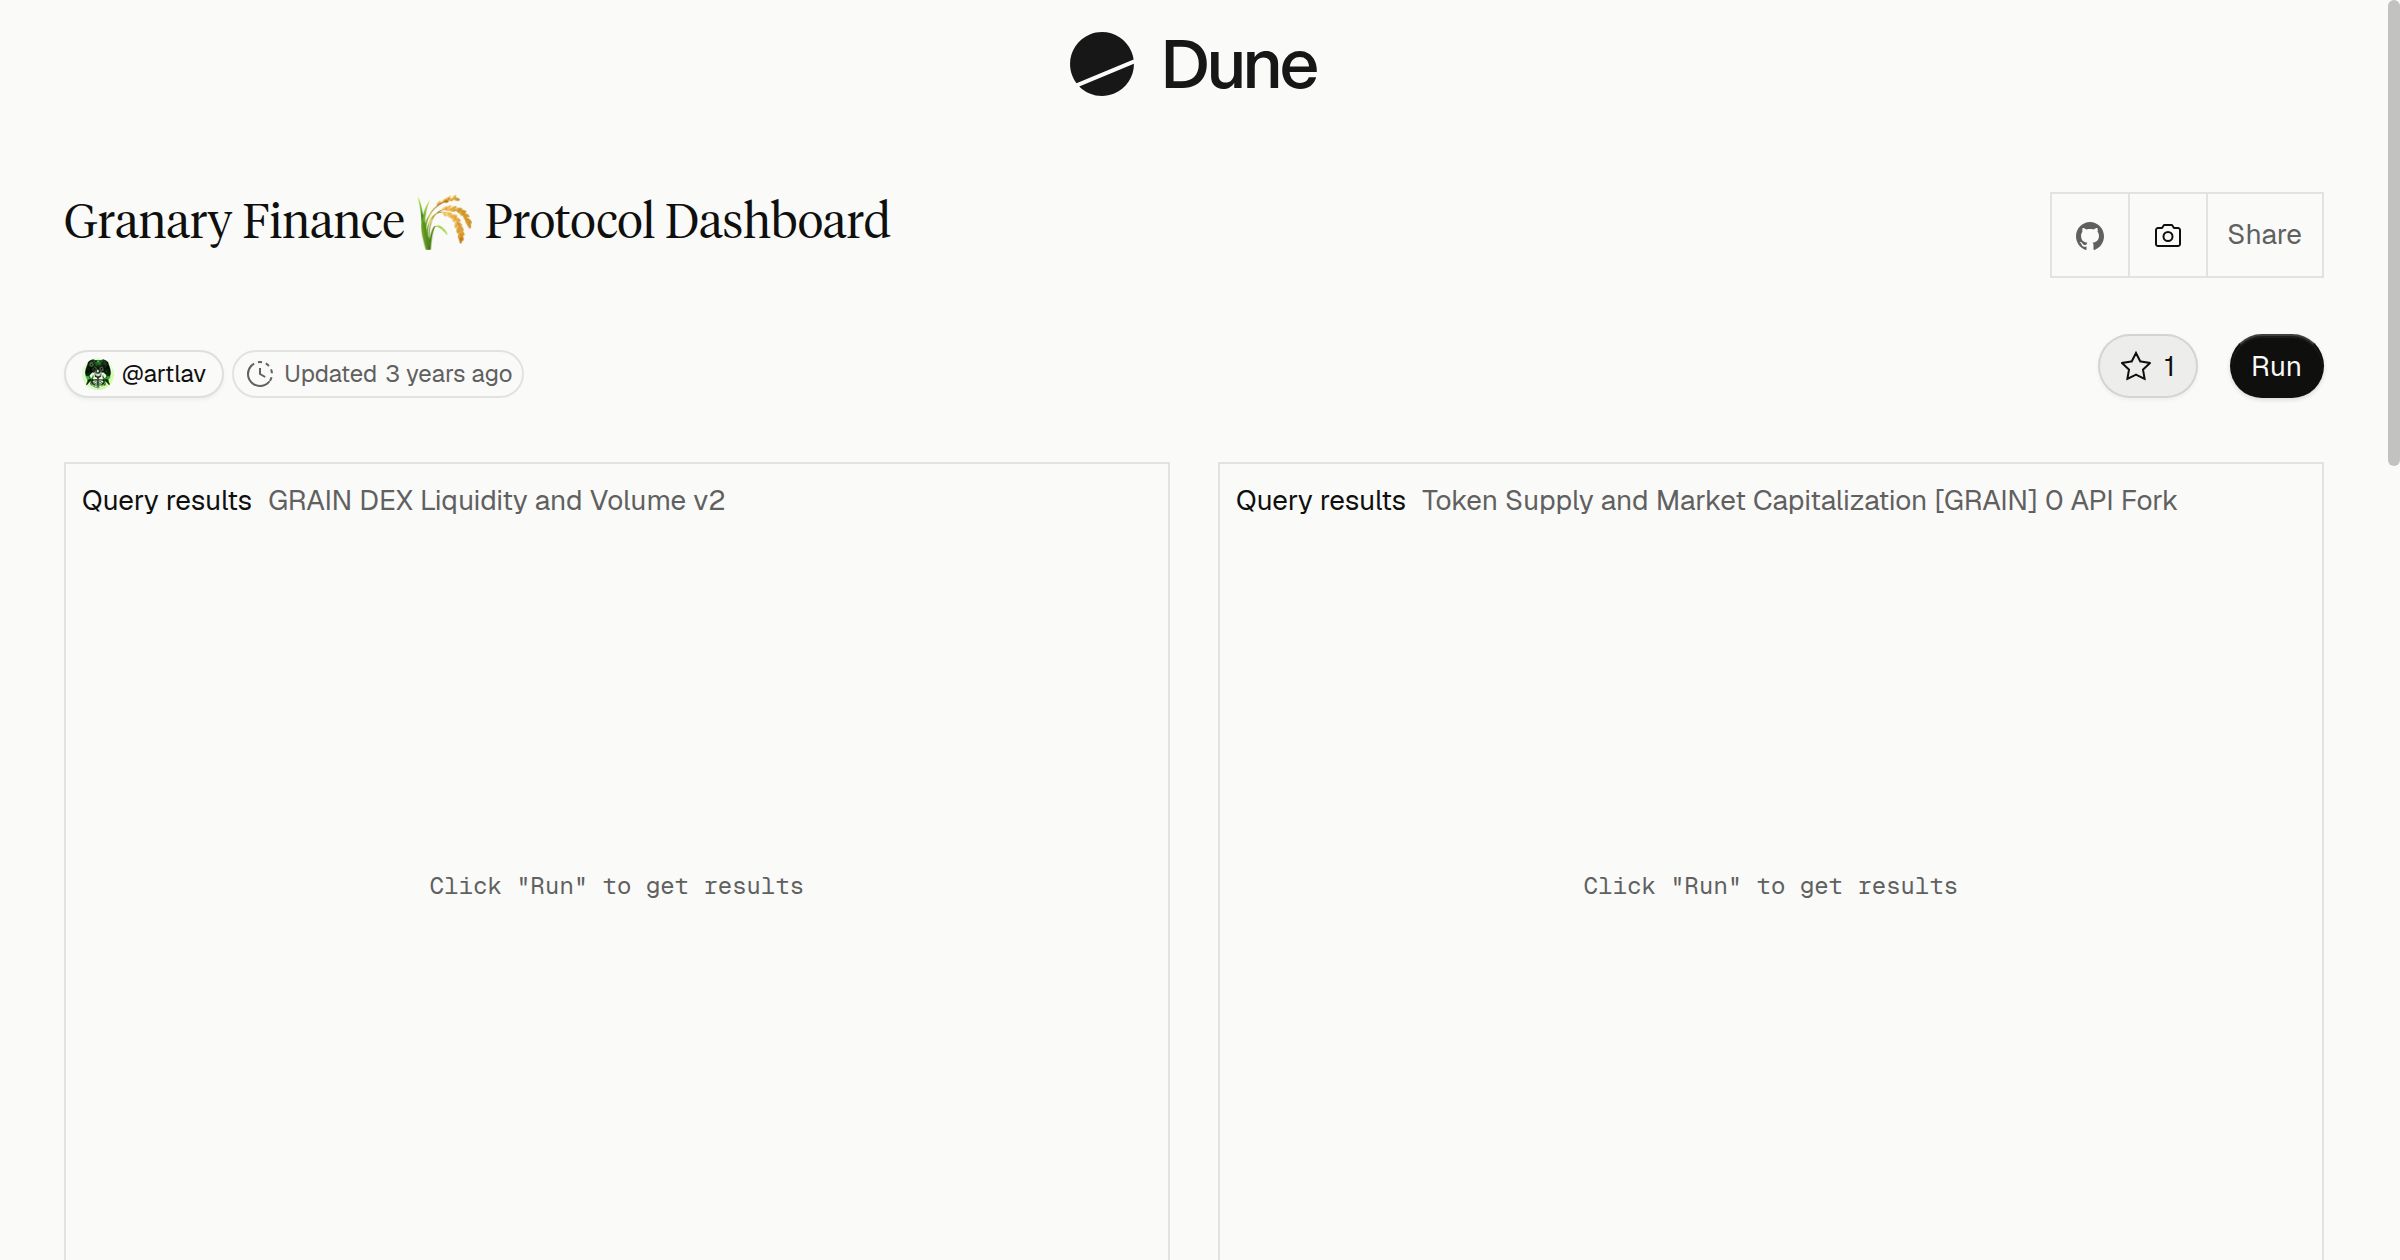Open GRAIN DEX Liquidity and Volume v2 query

click(x=496, y=500)
